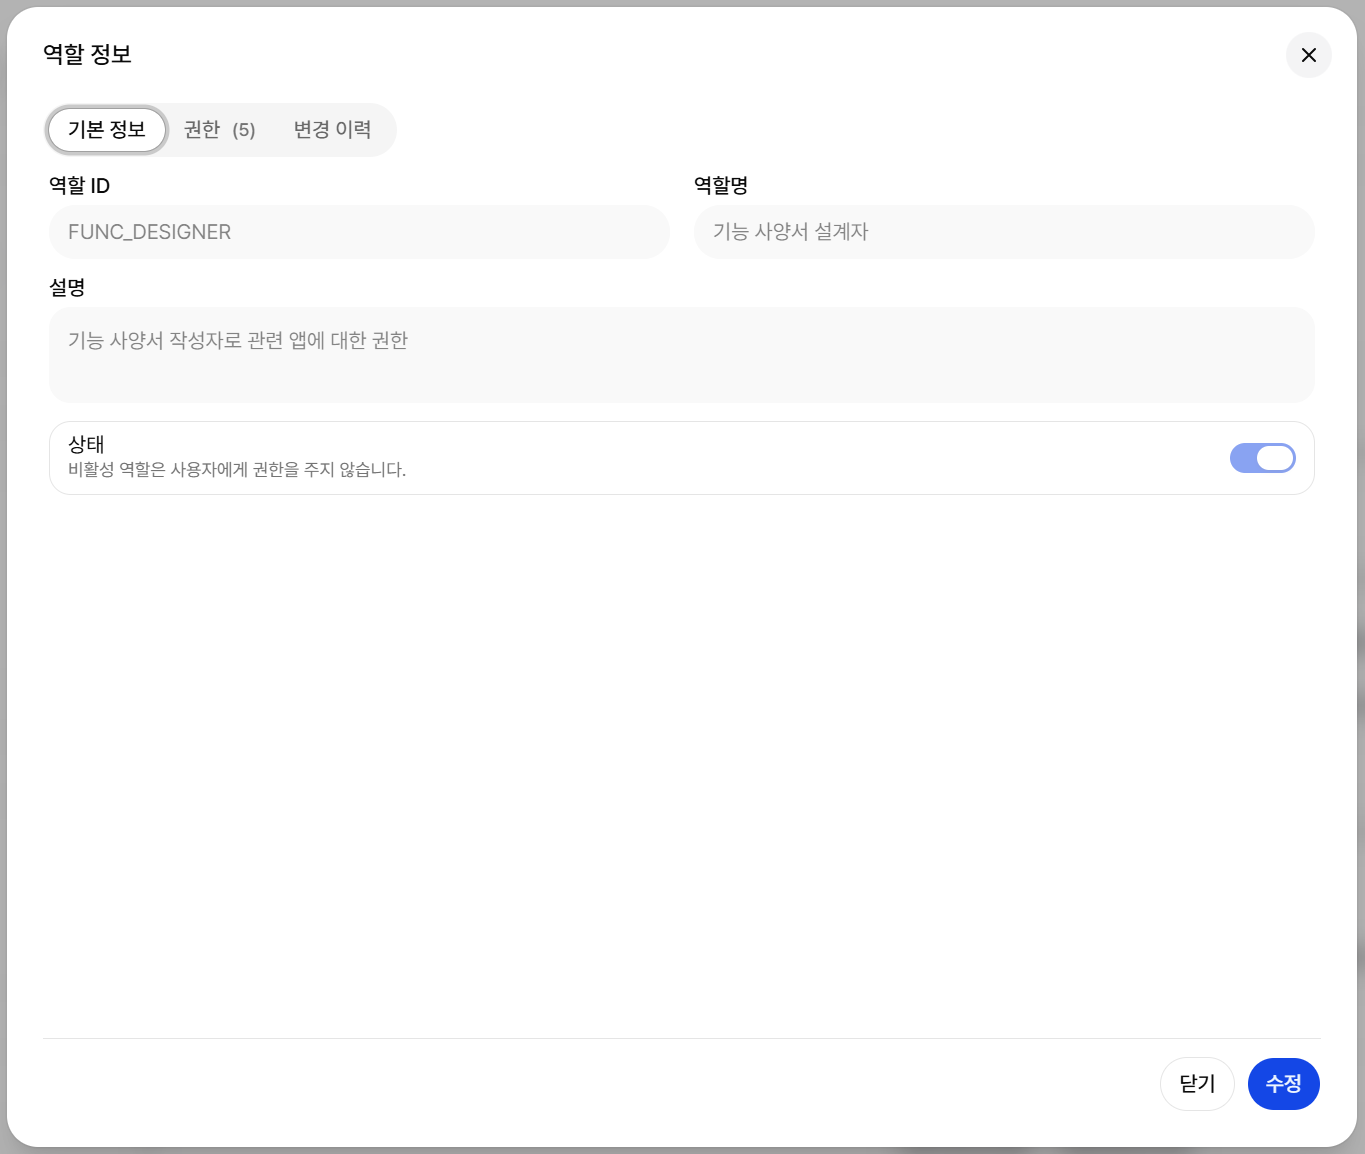This screenshot has width=1365, height=1154.
Task: Toggle the 상태 active switch
Action: pyautogui.click(x=1262, y=458)
